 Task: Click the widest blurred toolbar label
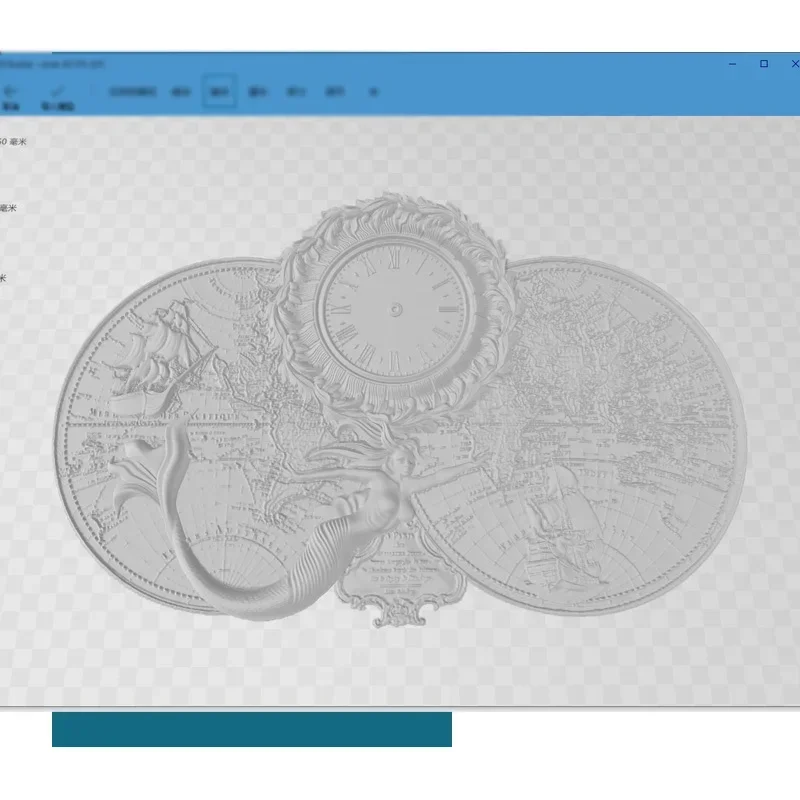tap(133, 92)
